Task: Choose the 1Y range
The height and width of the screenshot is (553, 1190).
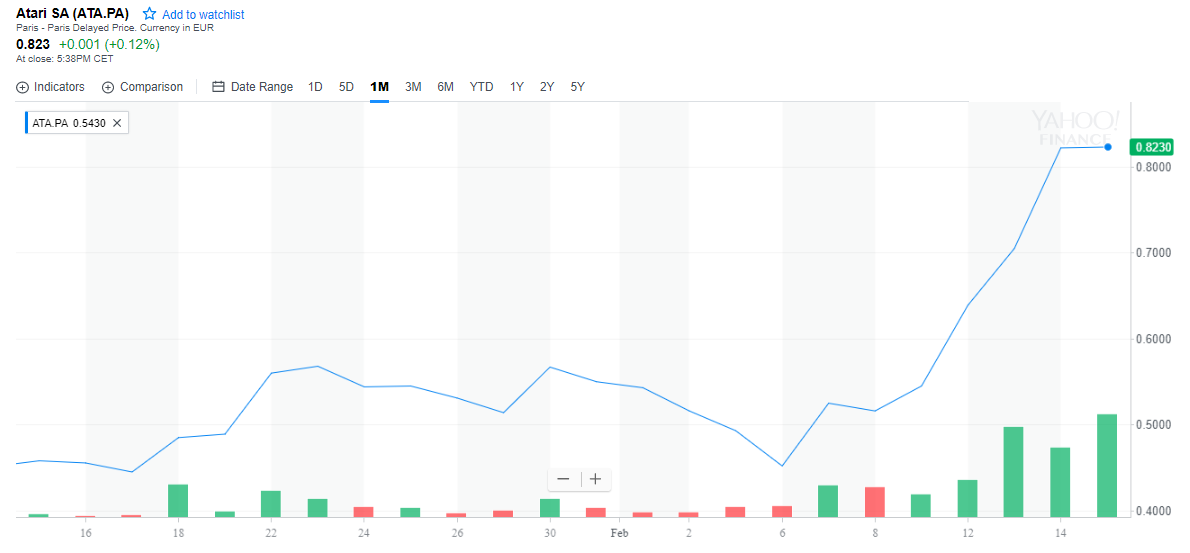Action: (x=517, y=87)
